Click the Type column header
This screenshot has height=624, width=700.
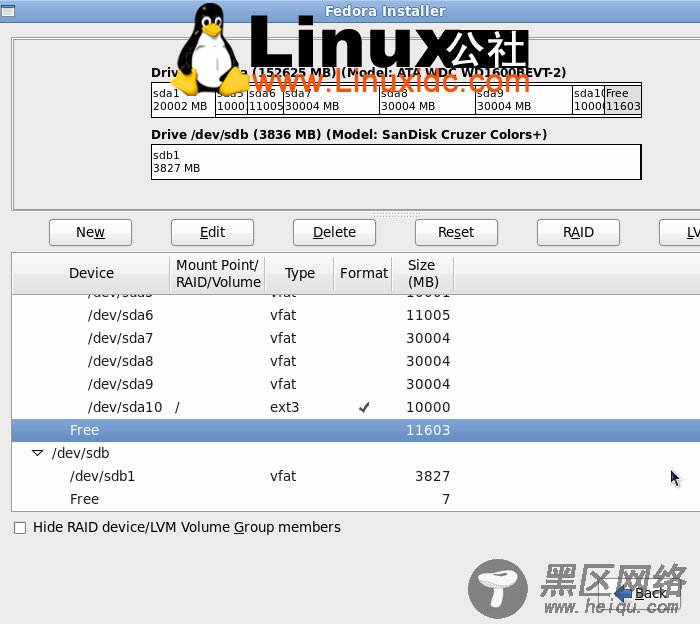pos(300,273)
